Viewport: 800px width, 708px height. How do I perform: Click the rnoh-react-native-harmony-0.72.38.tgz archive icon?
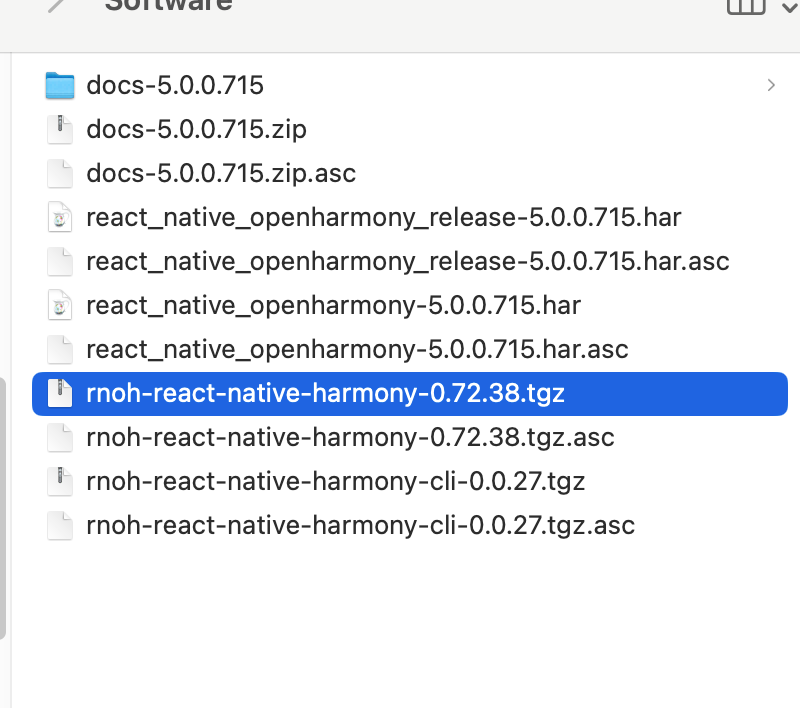point(60,393)
